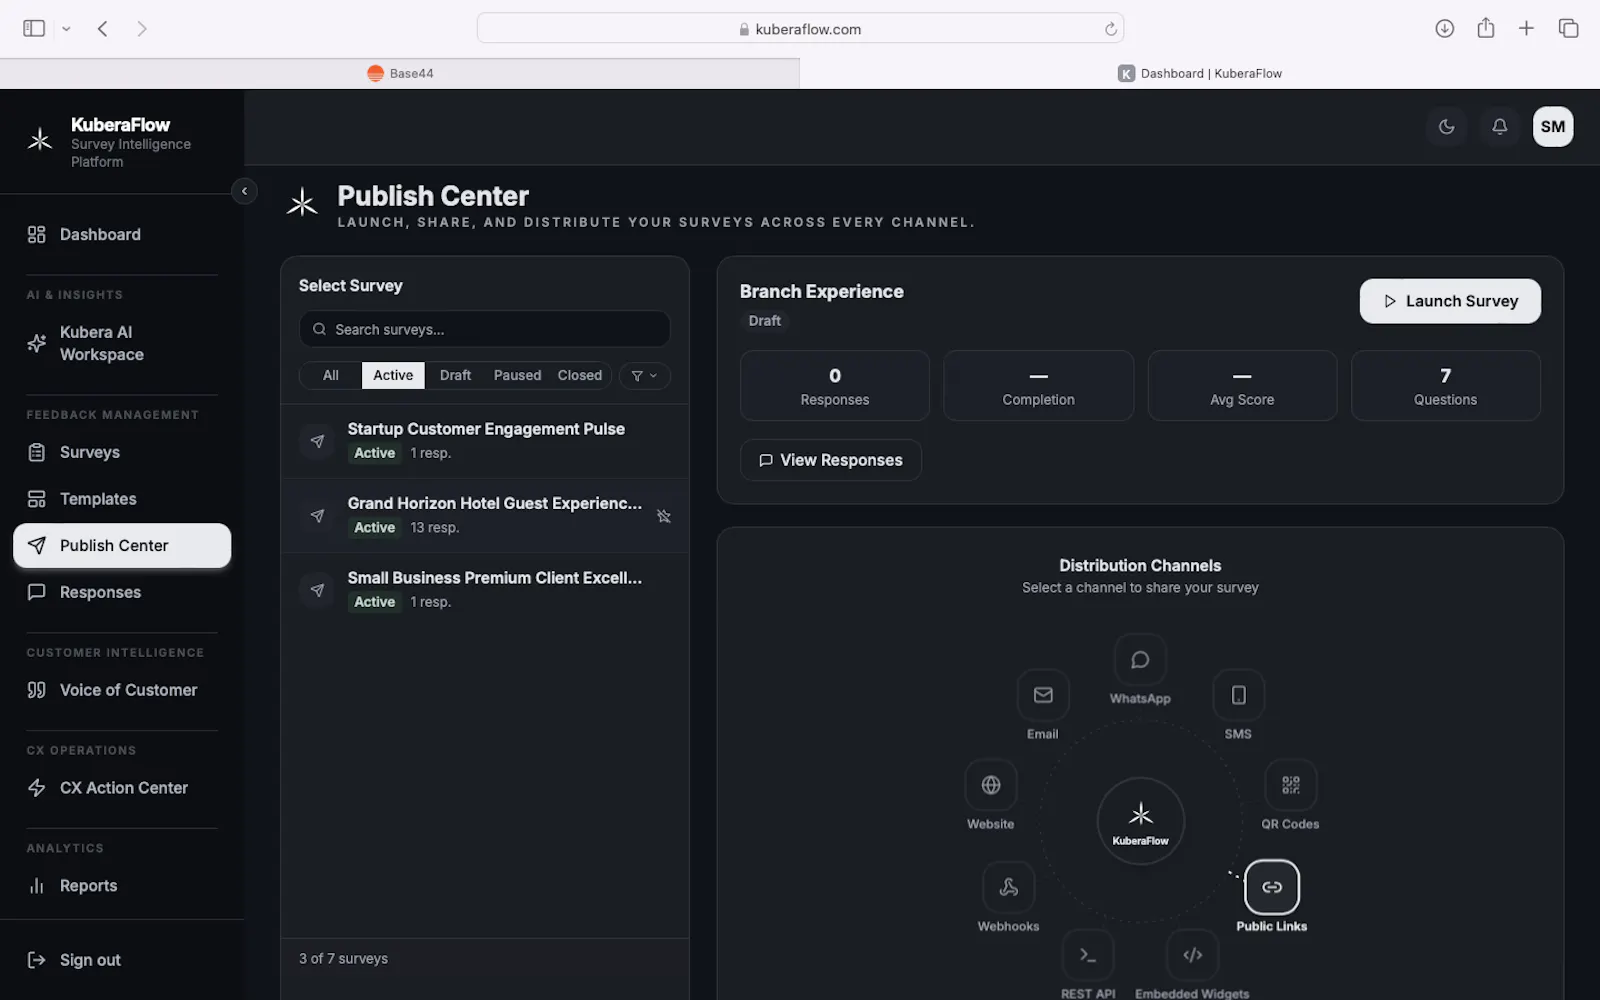
Task: Click the Avg Score stat card
Action: [1242, 386]
